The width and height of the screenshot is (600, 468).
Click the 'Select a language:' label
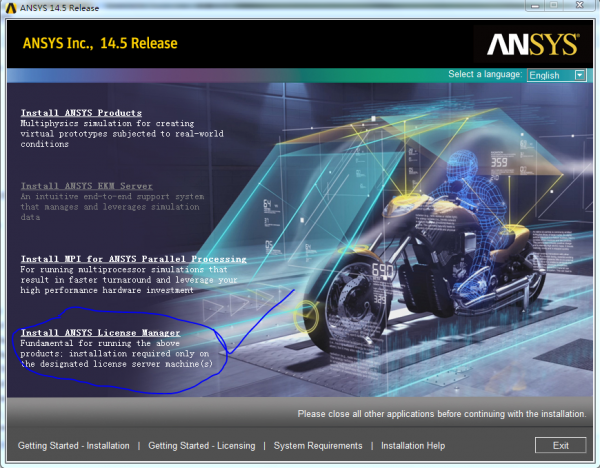tap(485, 74)
